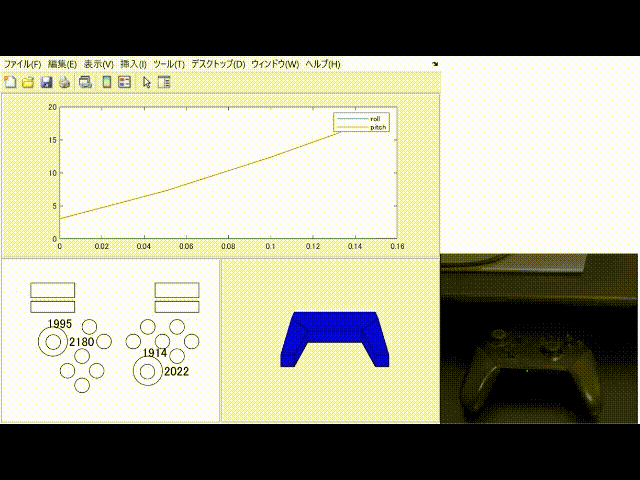Image resolution: width=640 pixels, height=480 pixels.
Task: Click the x-axis tick label 0.14
Action: coord(355,247)
